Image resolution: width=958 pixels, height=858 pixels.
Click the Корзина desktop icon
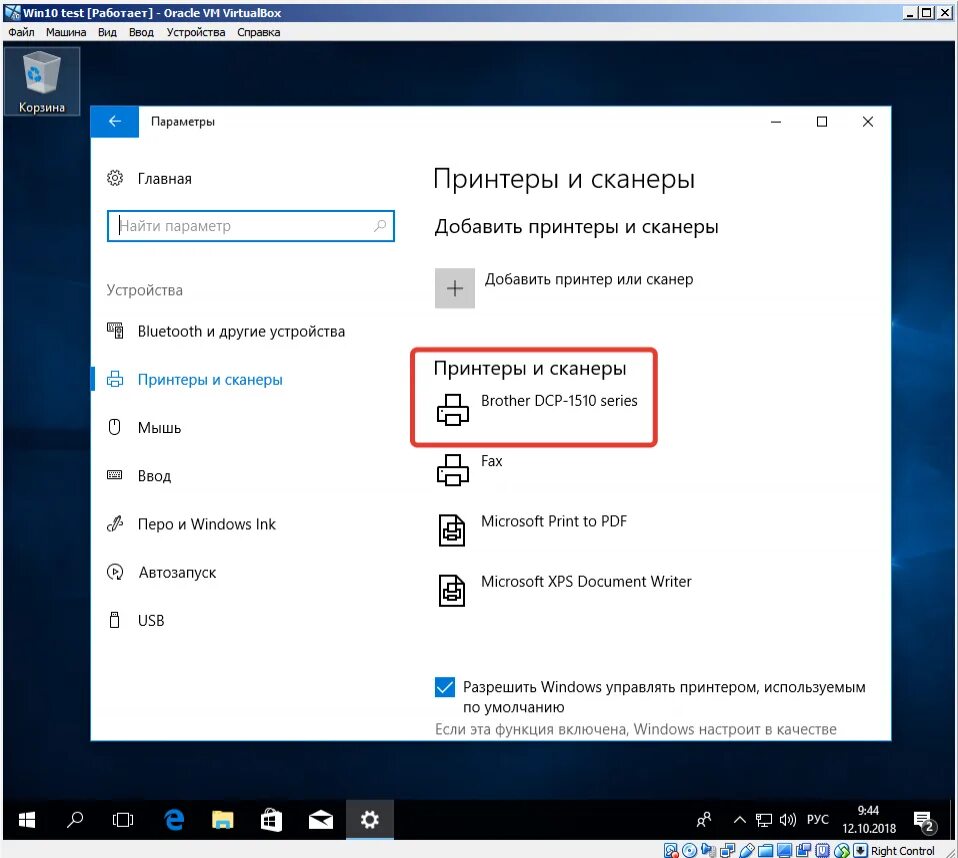point(42,82)
